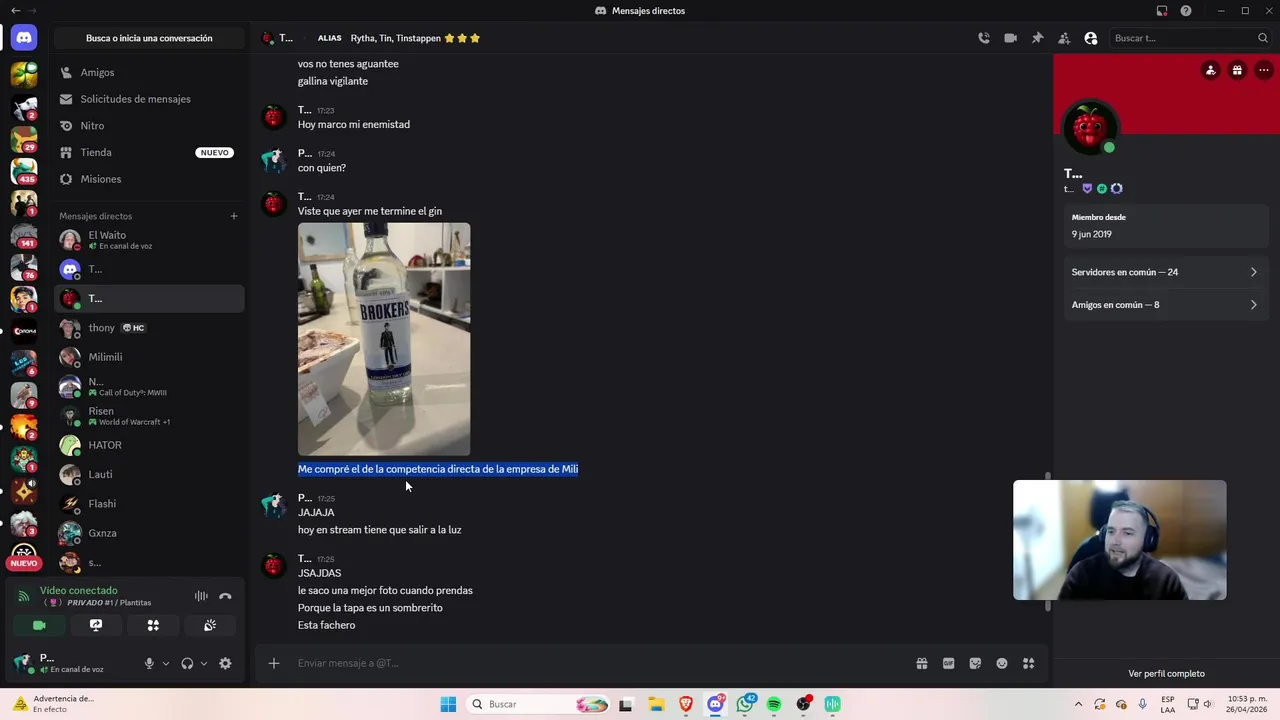This screenshot has width=1280, height=720.
Task: Open Spotify from the taskbar
Action: [774, 704]
